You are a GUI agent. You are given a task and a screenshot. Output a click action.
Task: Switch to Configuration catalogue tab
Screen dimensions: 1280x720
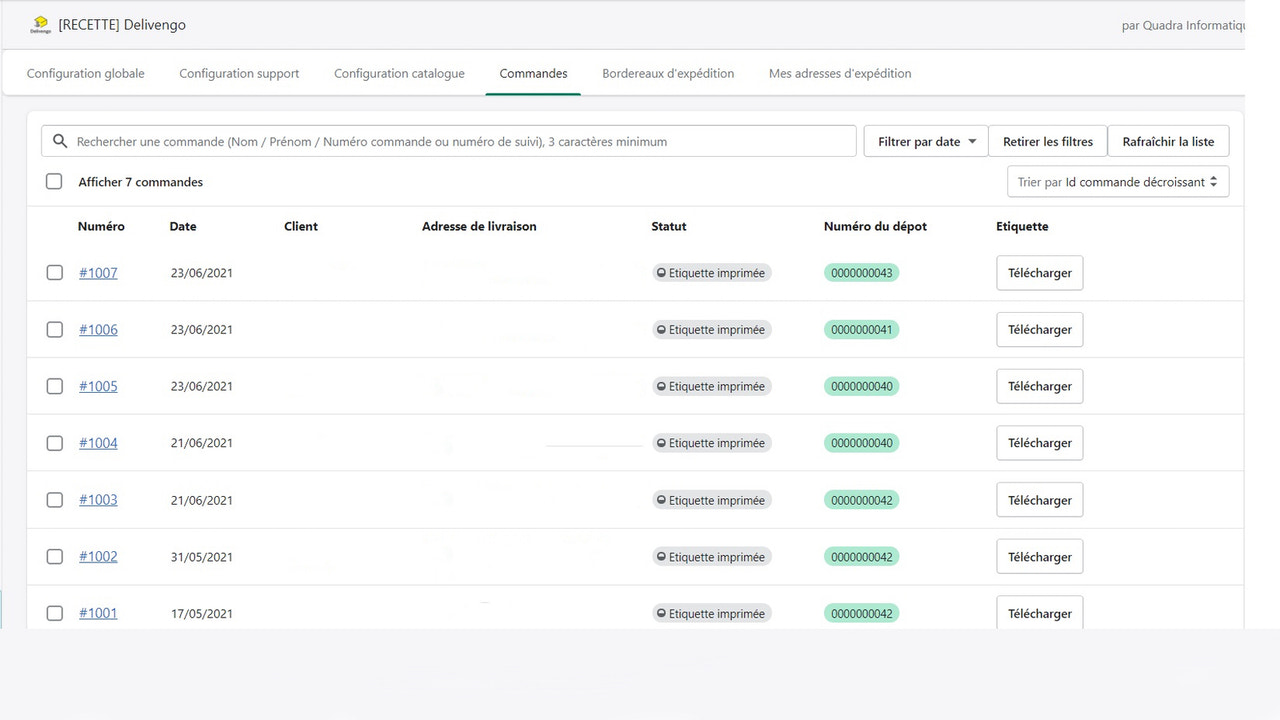pos(399,73)
